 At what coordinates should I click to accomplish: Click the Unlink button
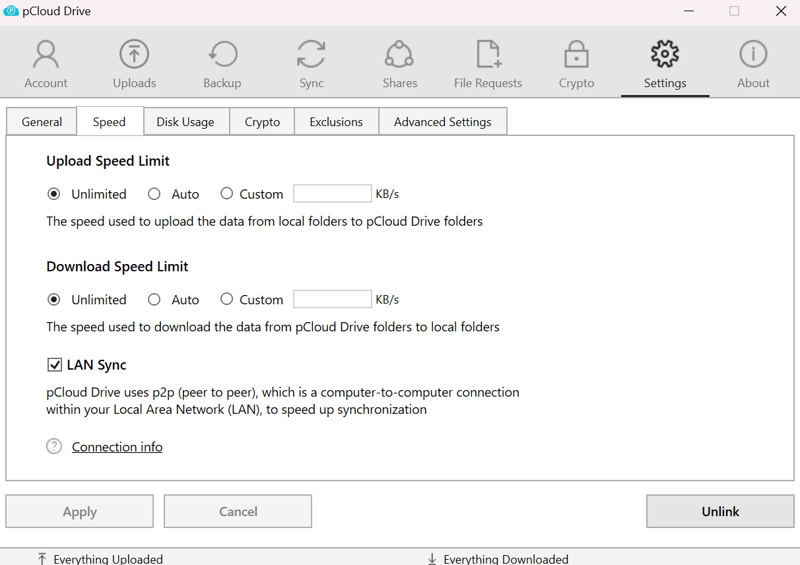tap(720, 511)
